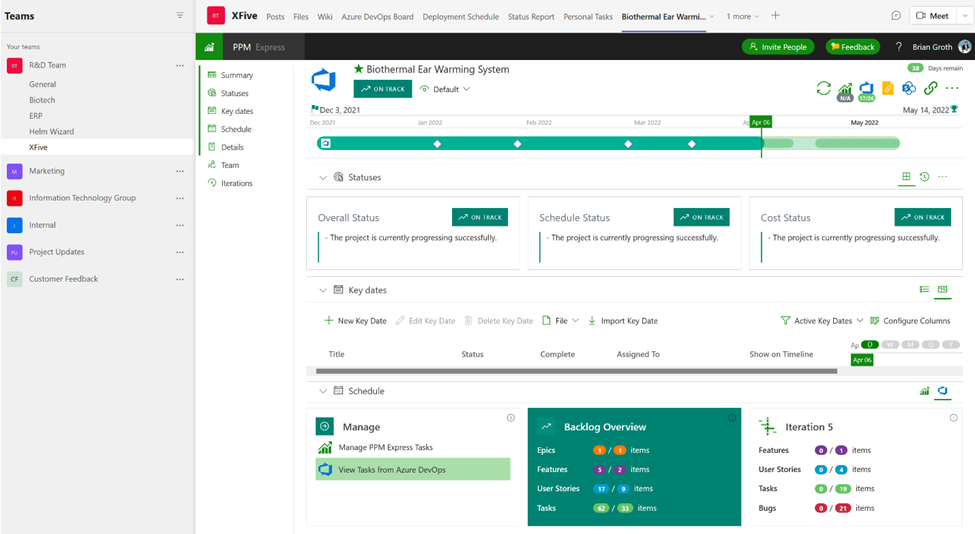Click the help question mark icon
The width and height of the screenshot is (975, 534).
click(x=899, y=47)
